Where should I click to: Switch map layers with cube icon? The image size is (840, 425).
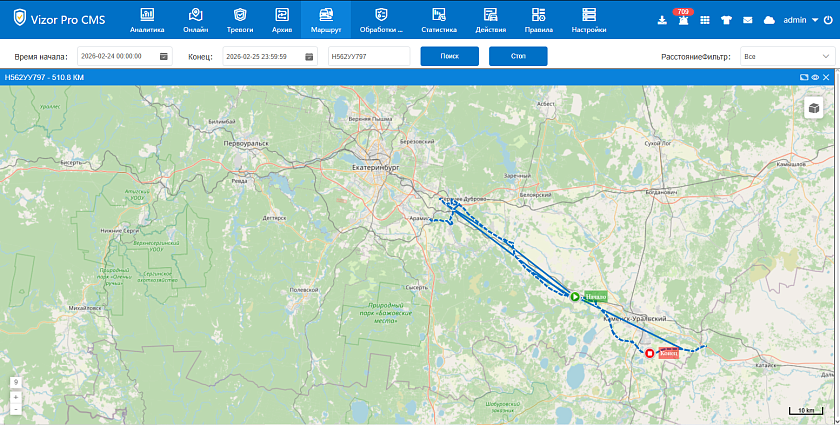813,109
